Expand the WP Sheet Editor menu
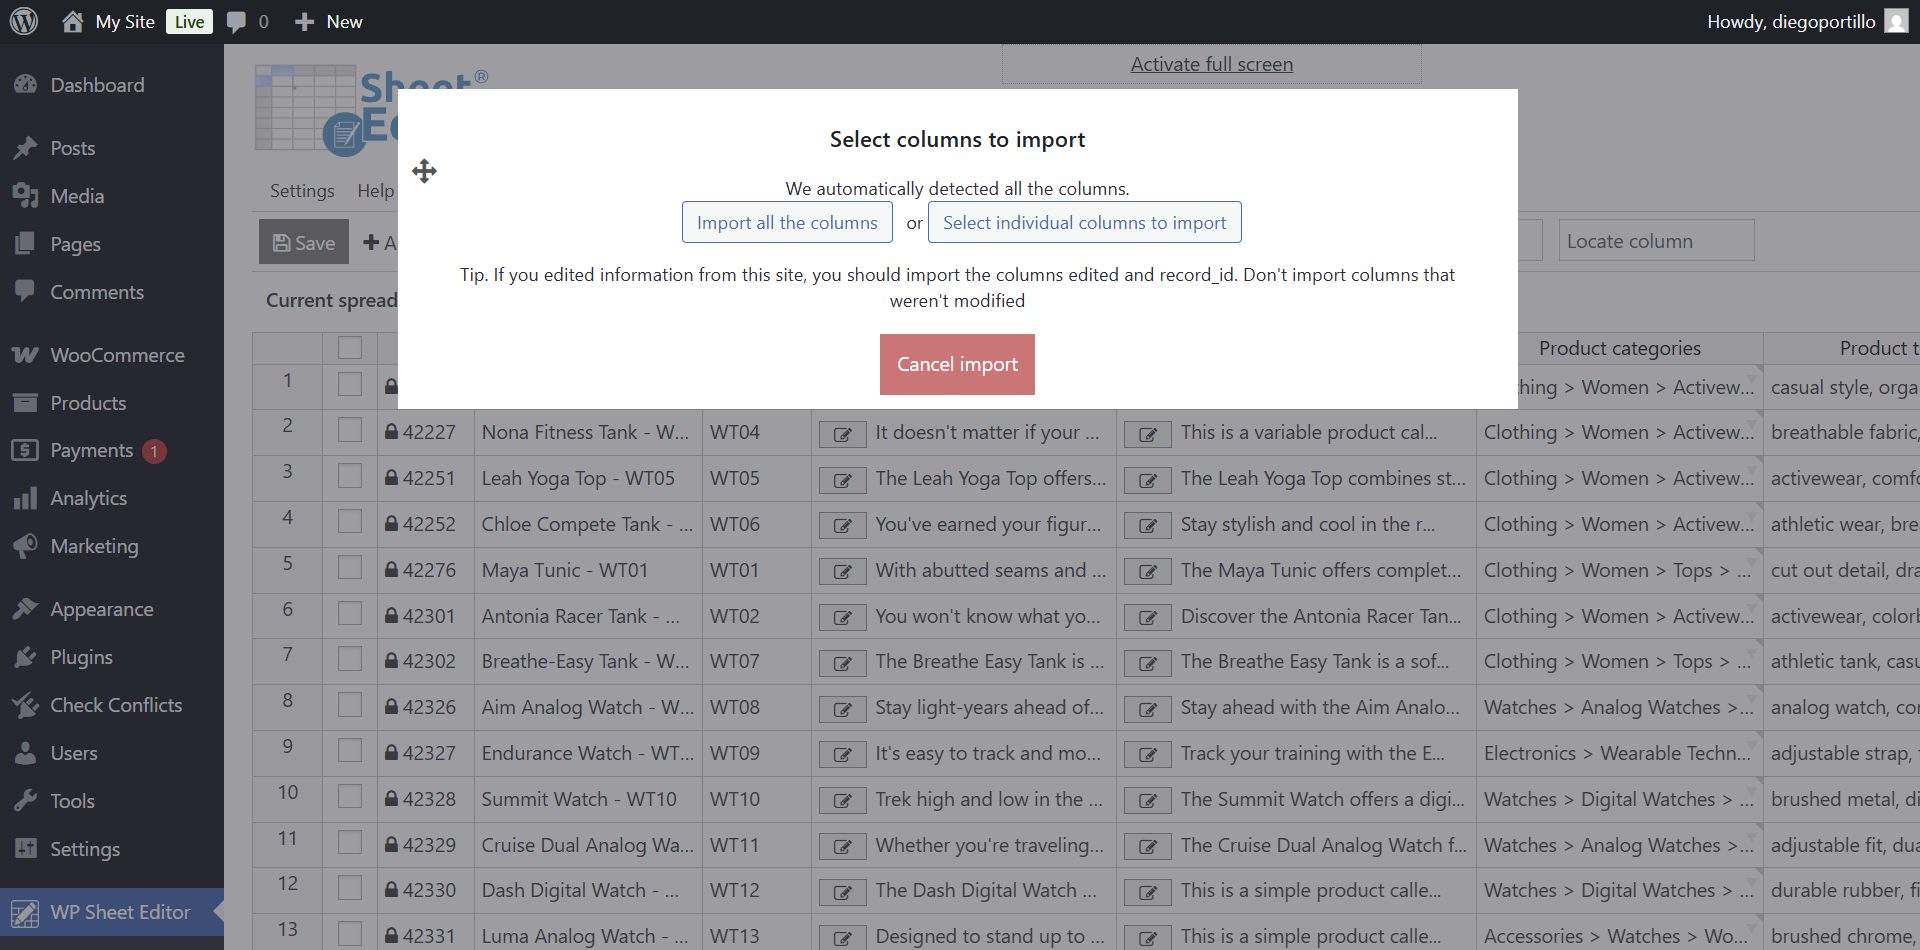 (x=119, y=912)
